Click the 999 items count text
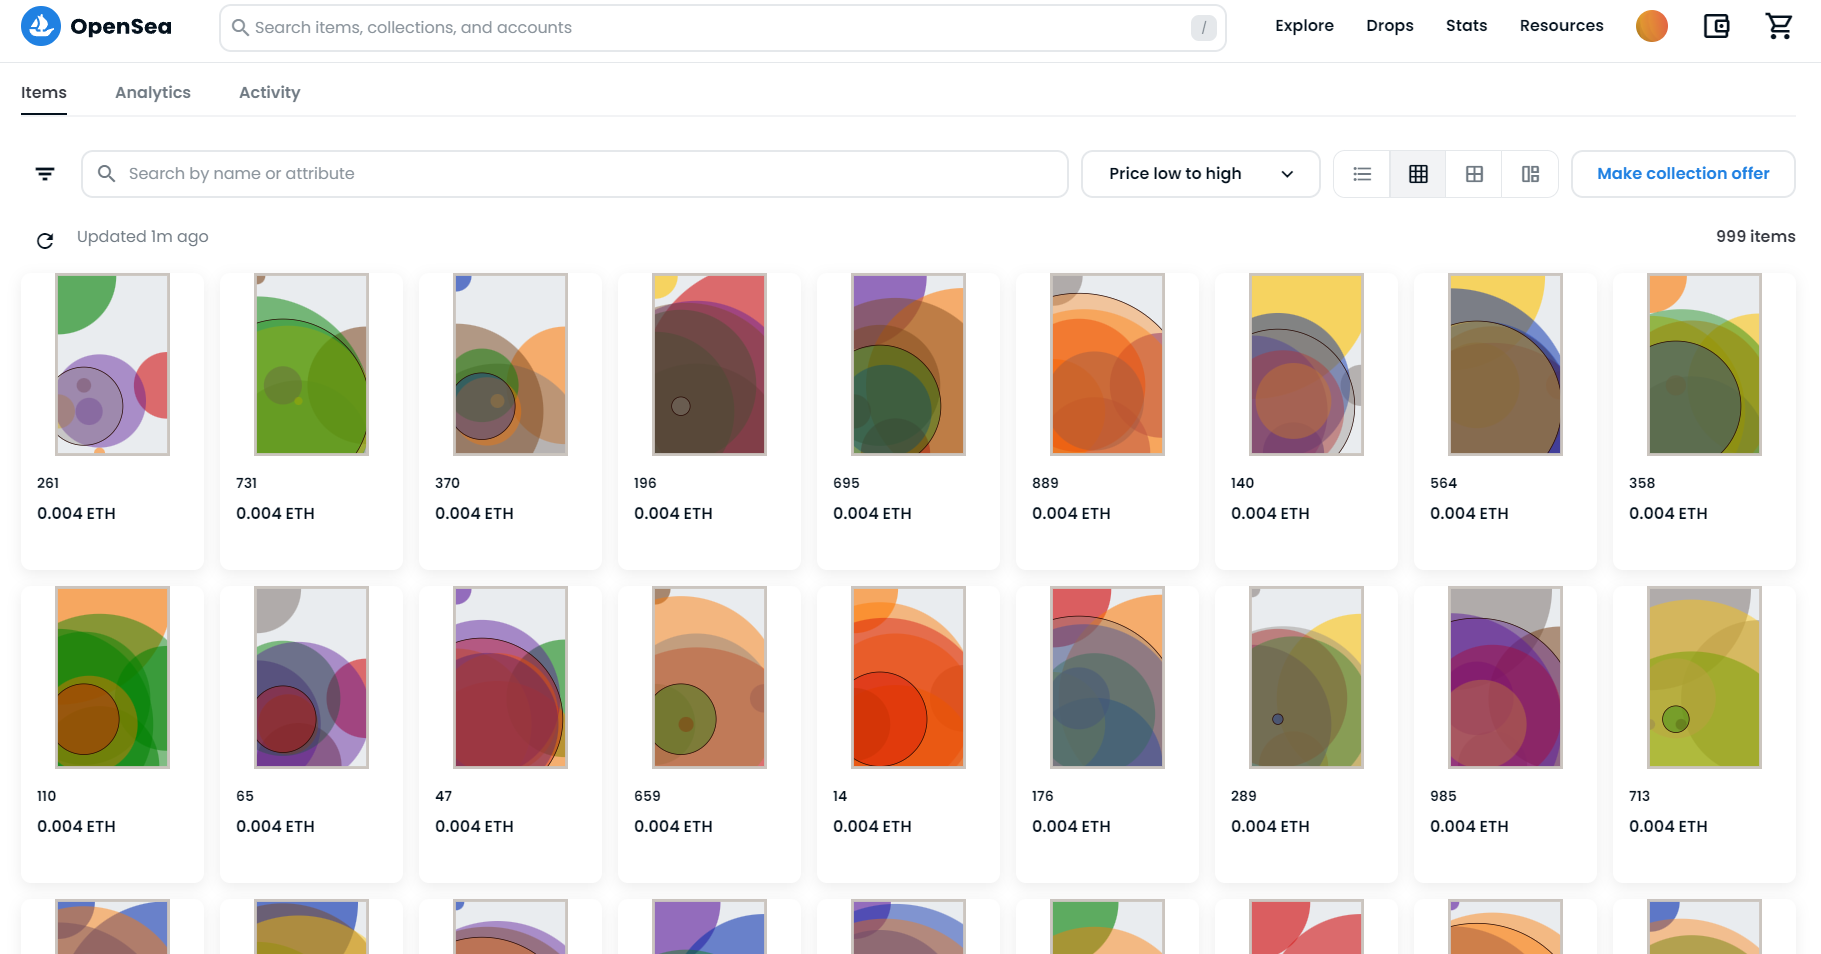1821x954 pixels. [x=1755, y=237]
